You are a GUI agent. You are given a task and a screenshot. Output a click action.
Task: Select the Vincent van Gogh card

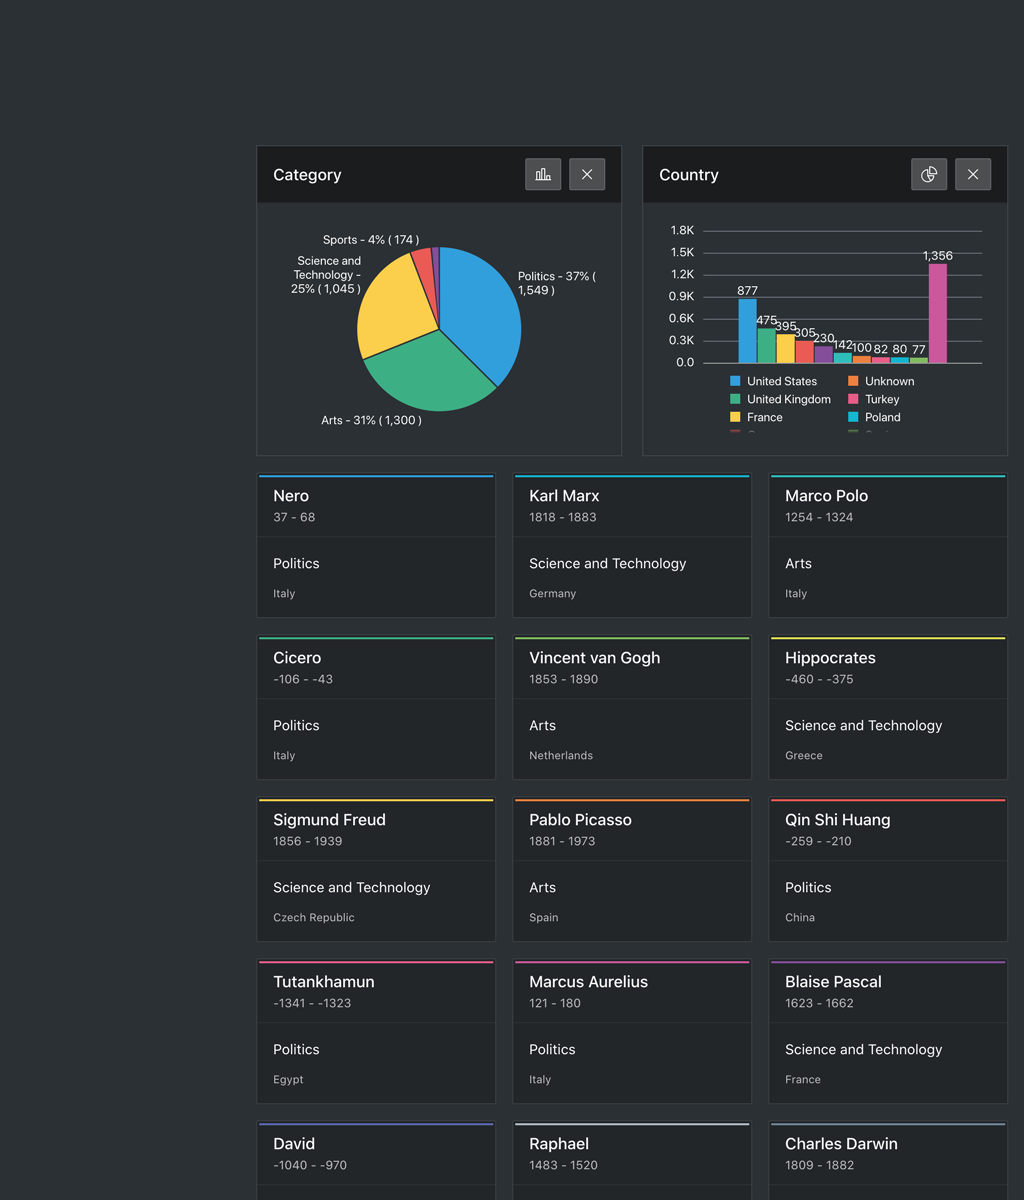point(632,707)
